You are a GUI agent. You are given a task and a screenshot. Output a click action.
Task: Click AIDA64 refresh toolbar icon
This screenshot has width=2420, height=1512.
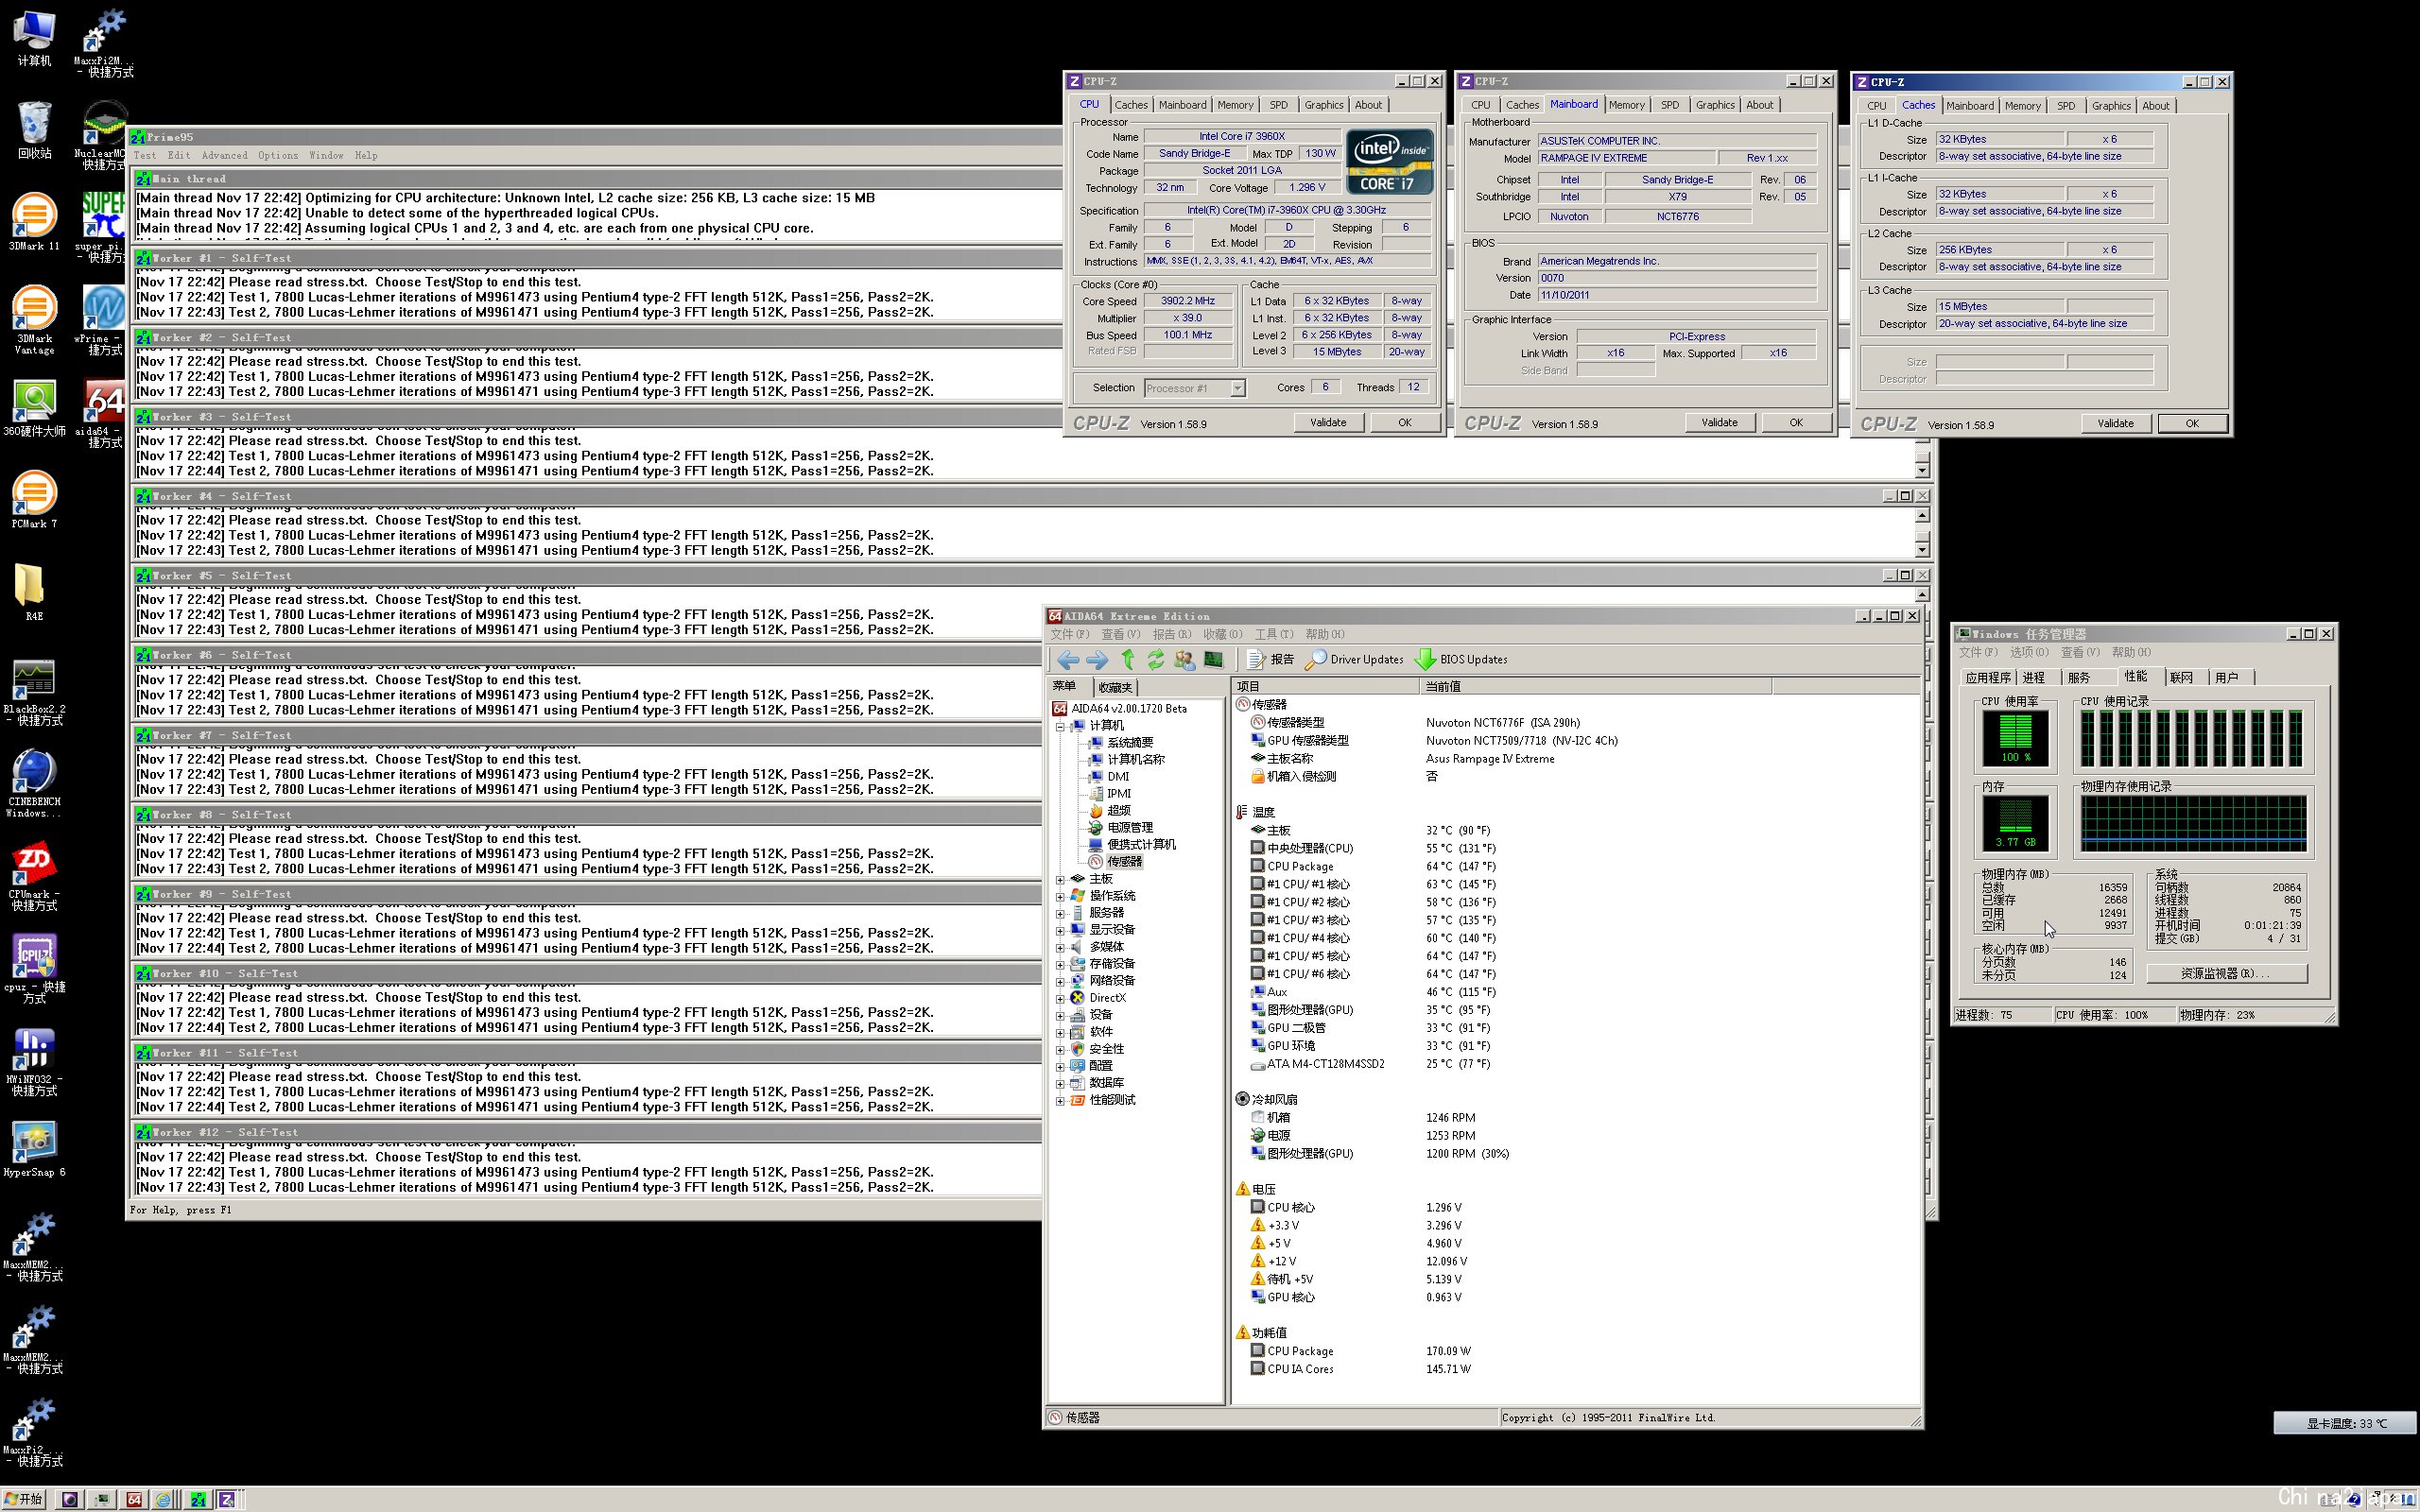(1156, 660)
